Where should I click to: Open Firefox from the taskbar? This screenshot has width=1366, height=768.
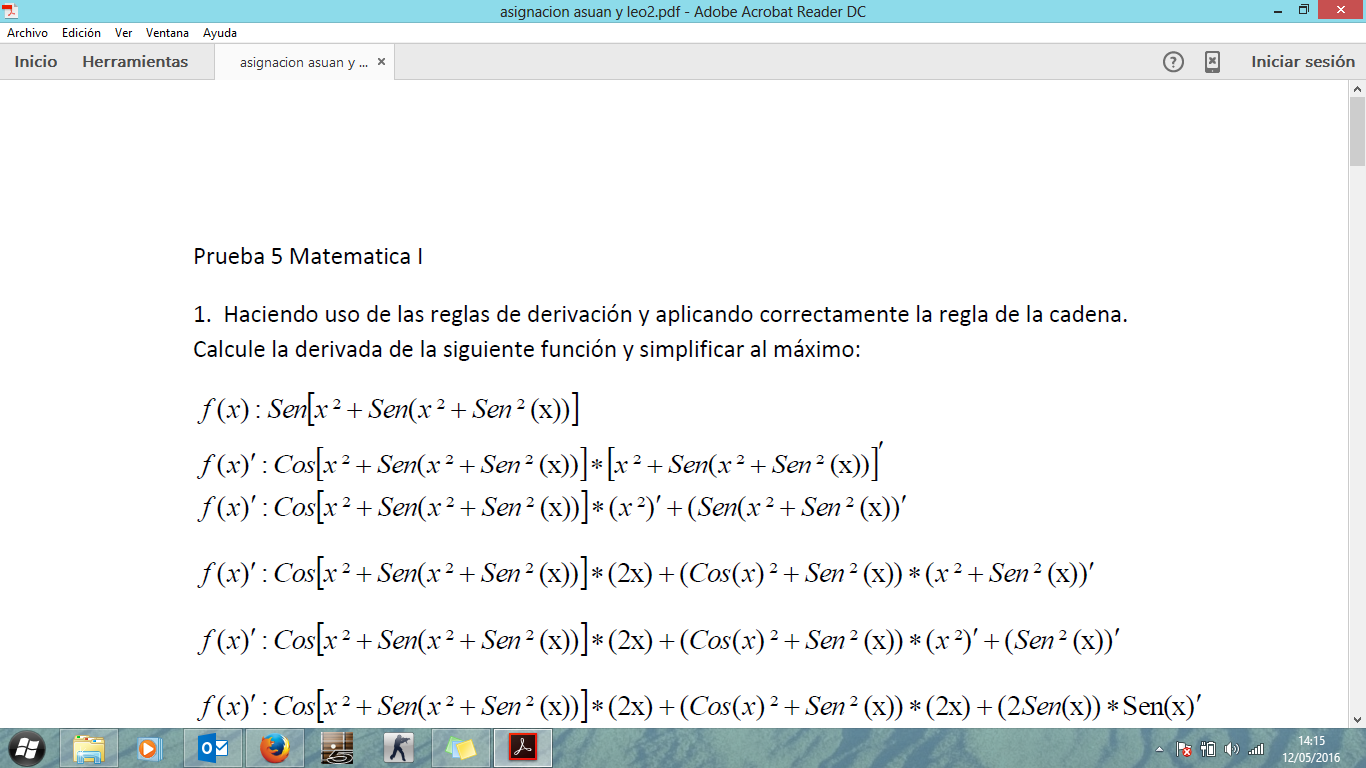pos(274,748)
